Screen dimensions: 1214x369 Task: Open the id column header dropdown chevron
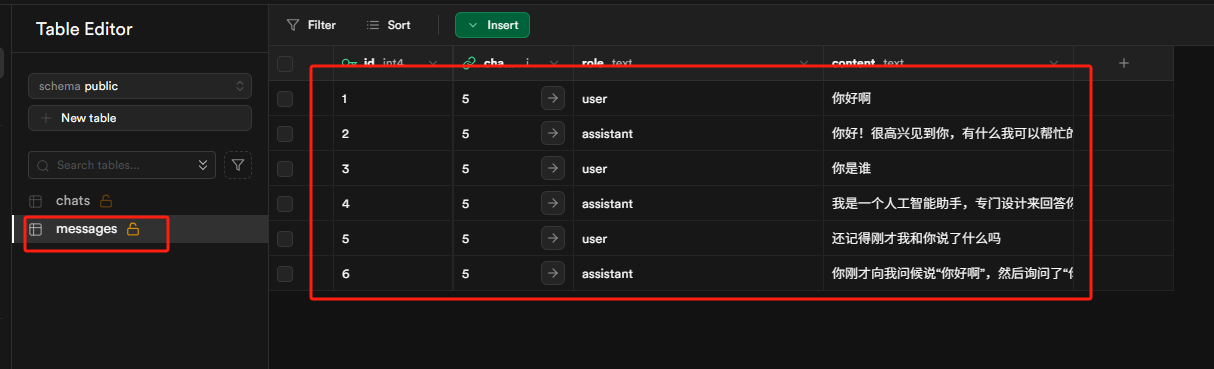(x=433, y=64)
